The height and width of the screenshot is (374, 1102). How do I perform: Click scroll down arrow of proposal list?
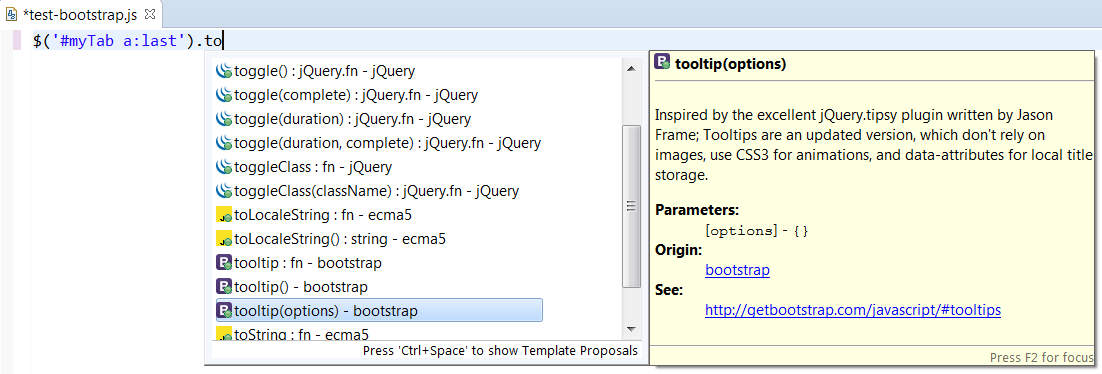pyautogui.click(x=630, y=328)
